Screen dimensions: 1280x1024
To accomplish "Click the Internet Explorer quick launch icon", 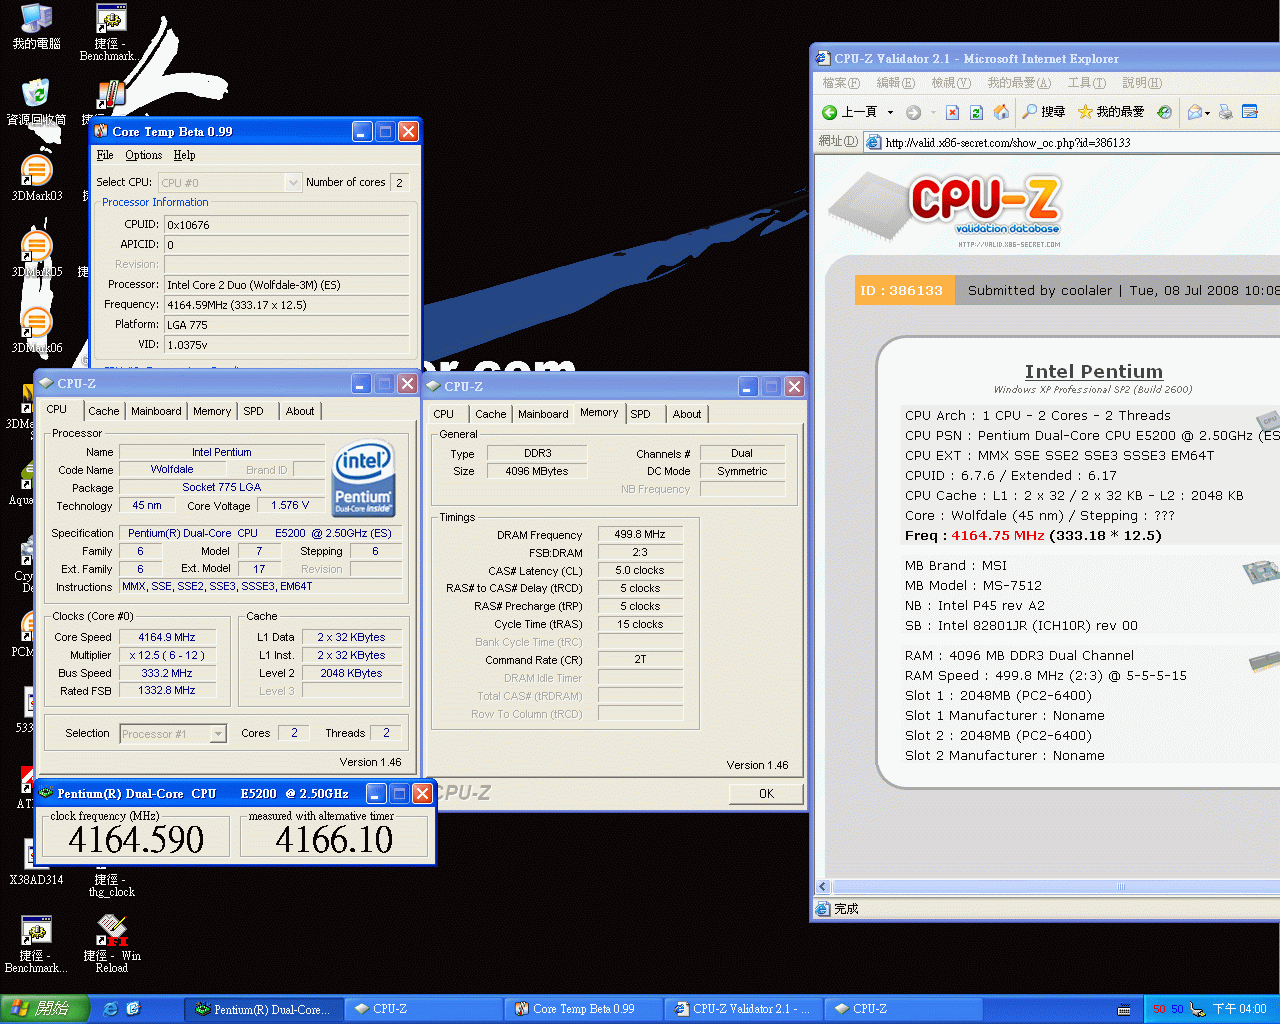I will pos(111,1009).
